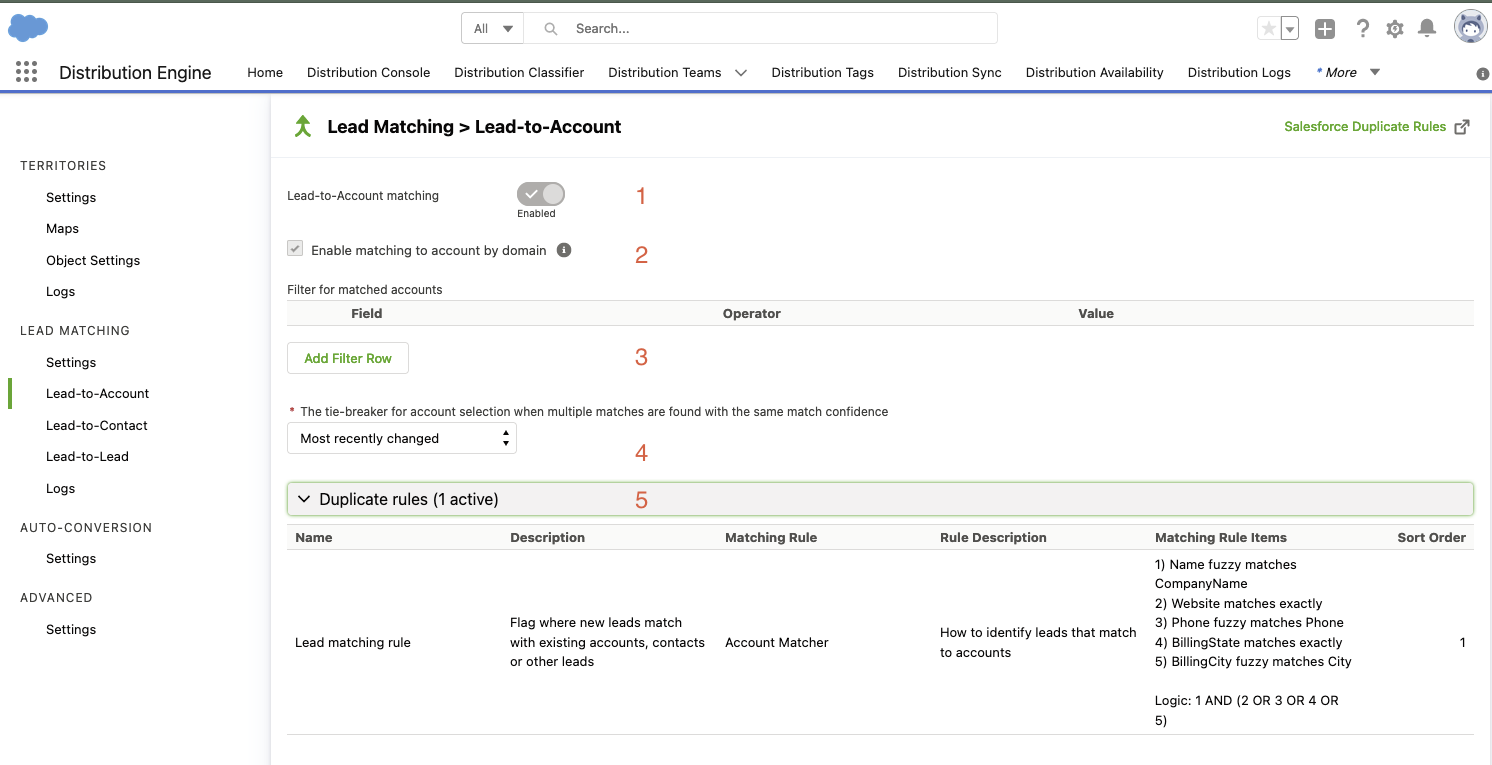Viewport: 1492px width, 765px height.
Task: Click the Rule Description column header
Action: click(993, 537)
